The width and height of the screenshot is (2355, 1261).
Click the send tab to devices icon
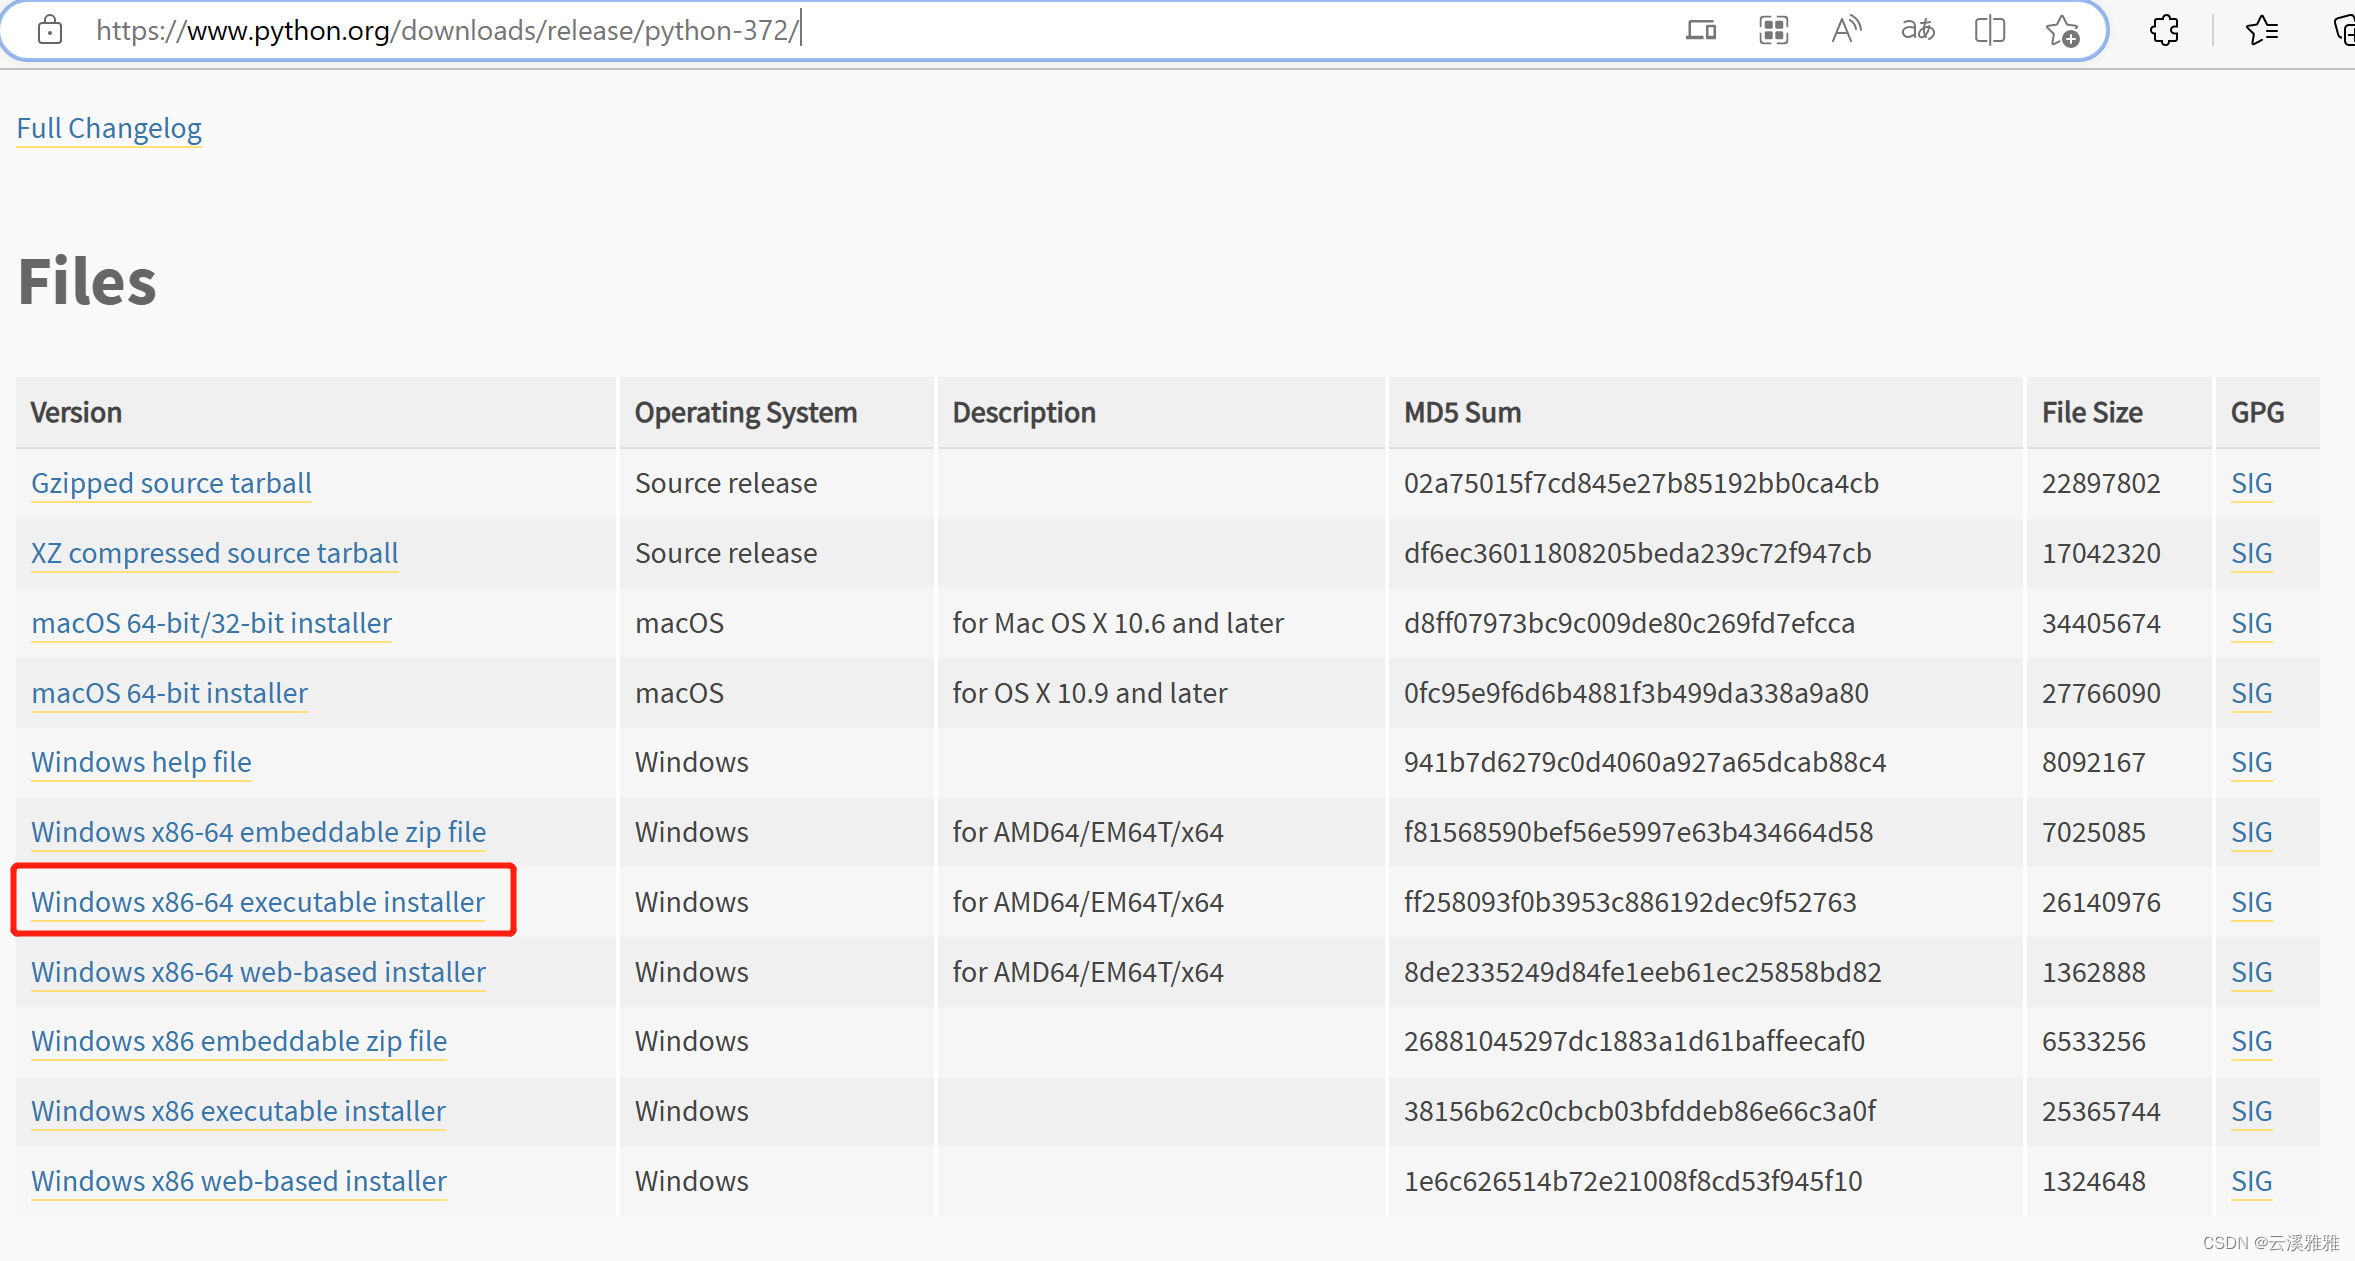click(1701, 30)
